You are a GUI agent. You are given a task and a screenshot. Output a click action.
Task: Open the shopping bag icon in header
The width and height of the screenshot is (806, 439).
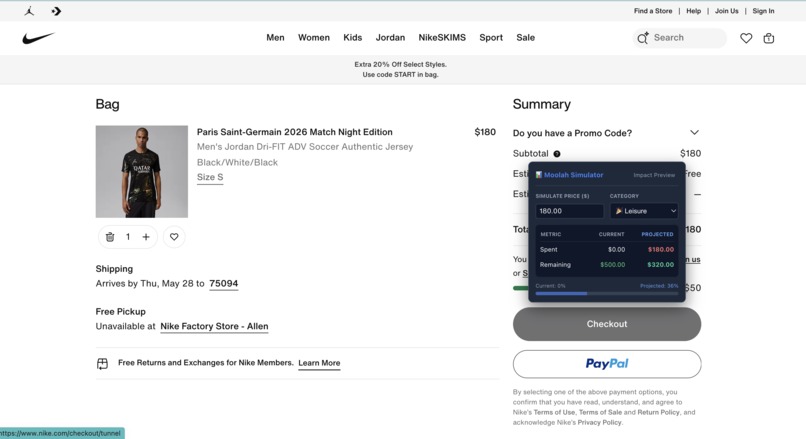[768, 38]
